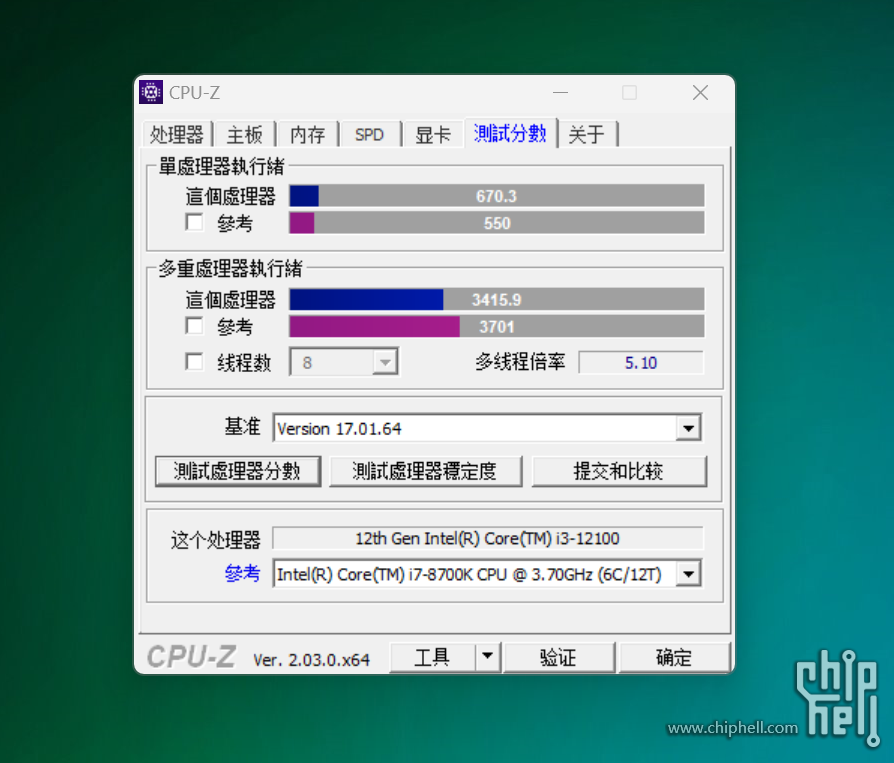
Task: Click the processor name field i3-12100
Action: click(487, 538)
